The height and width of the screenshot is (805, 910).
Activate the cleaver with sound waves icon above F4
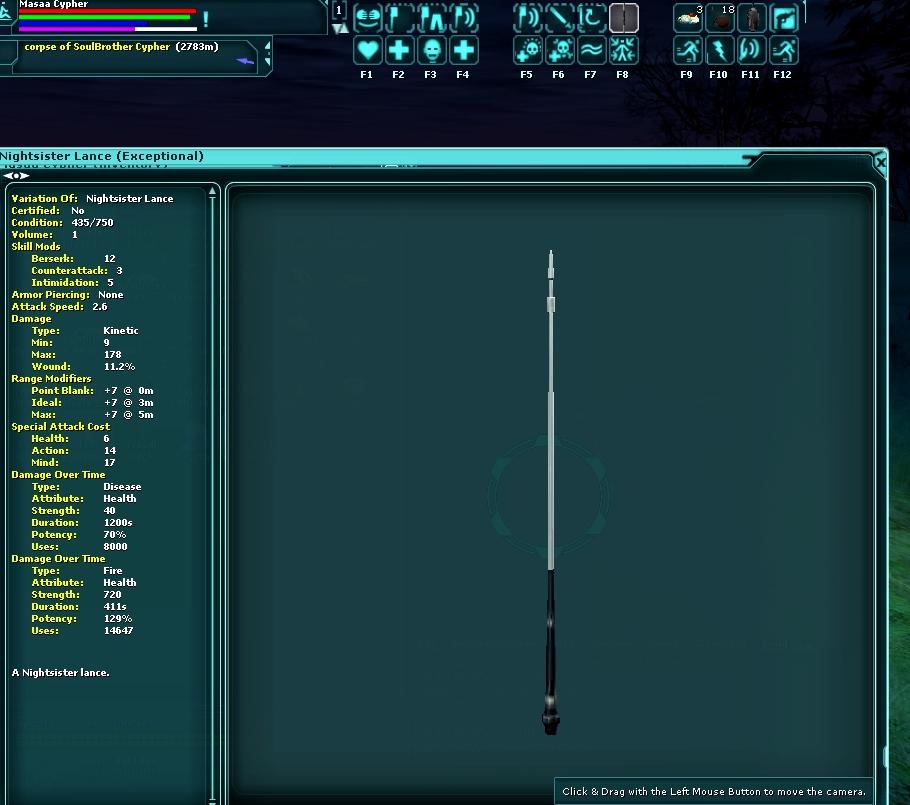464,18
